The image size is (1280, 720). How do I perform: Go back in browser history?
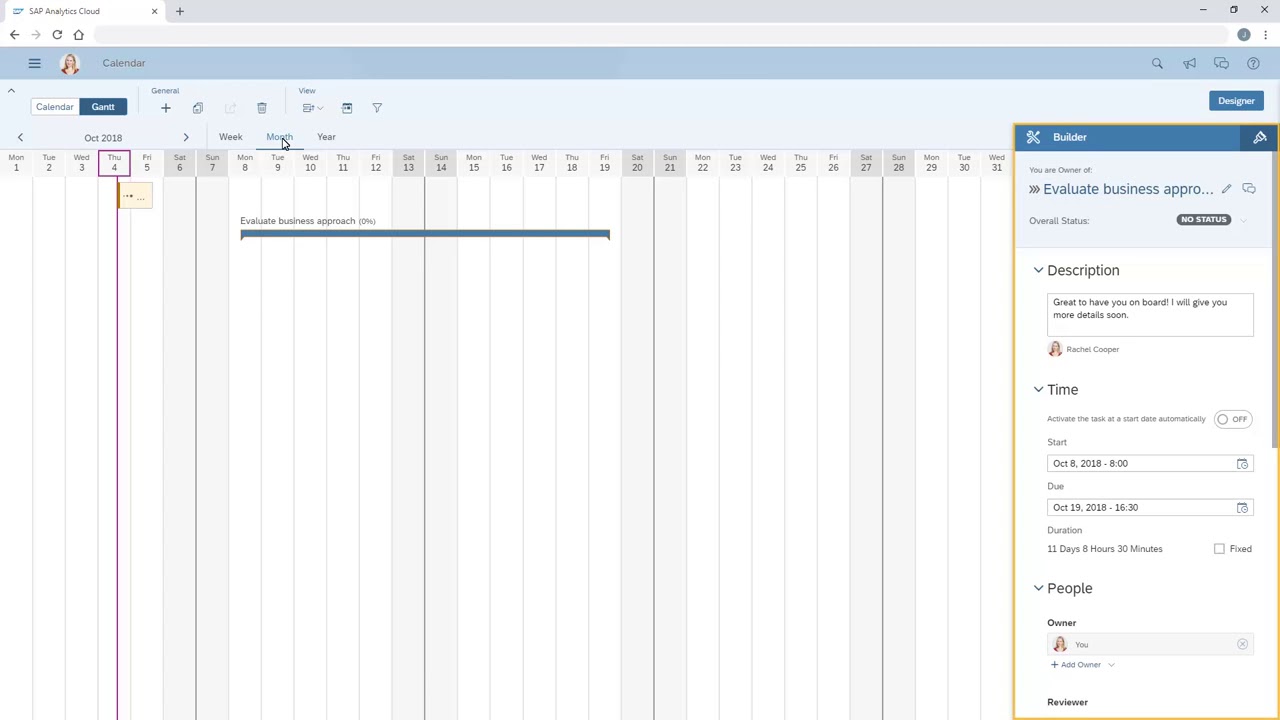(14, 35)
